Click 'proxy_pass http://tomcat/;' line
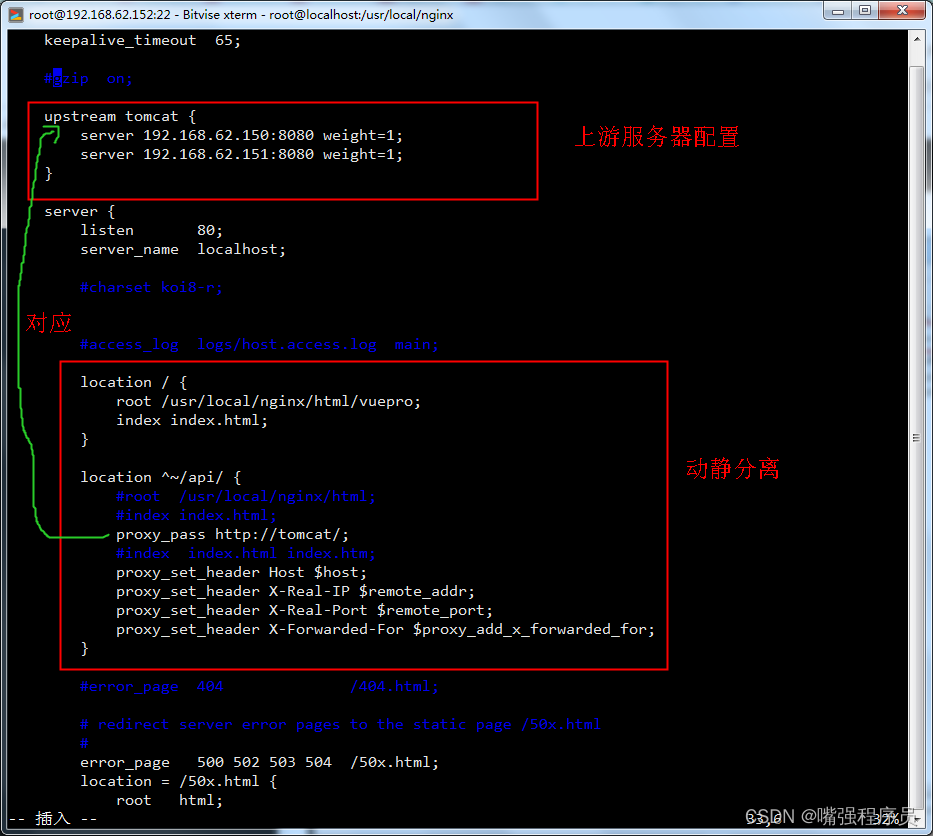The height and width of the screenshot is (836, 933). (x=233, y=535)
